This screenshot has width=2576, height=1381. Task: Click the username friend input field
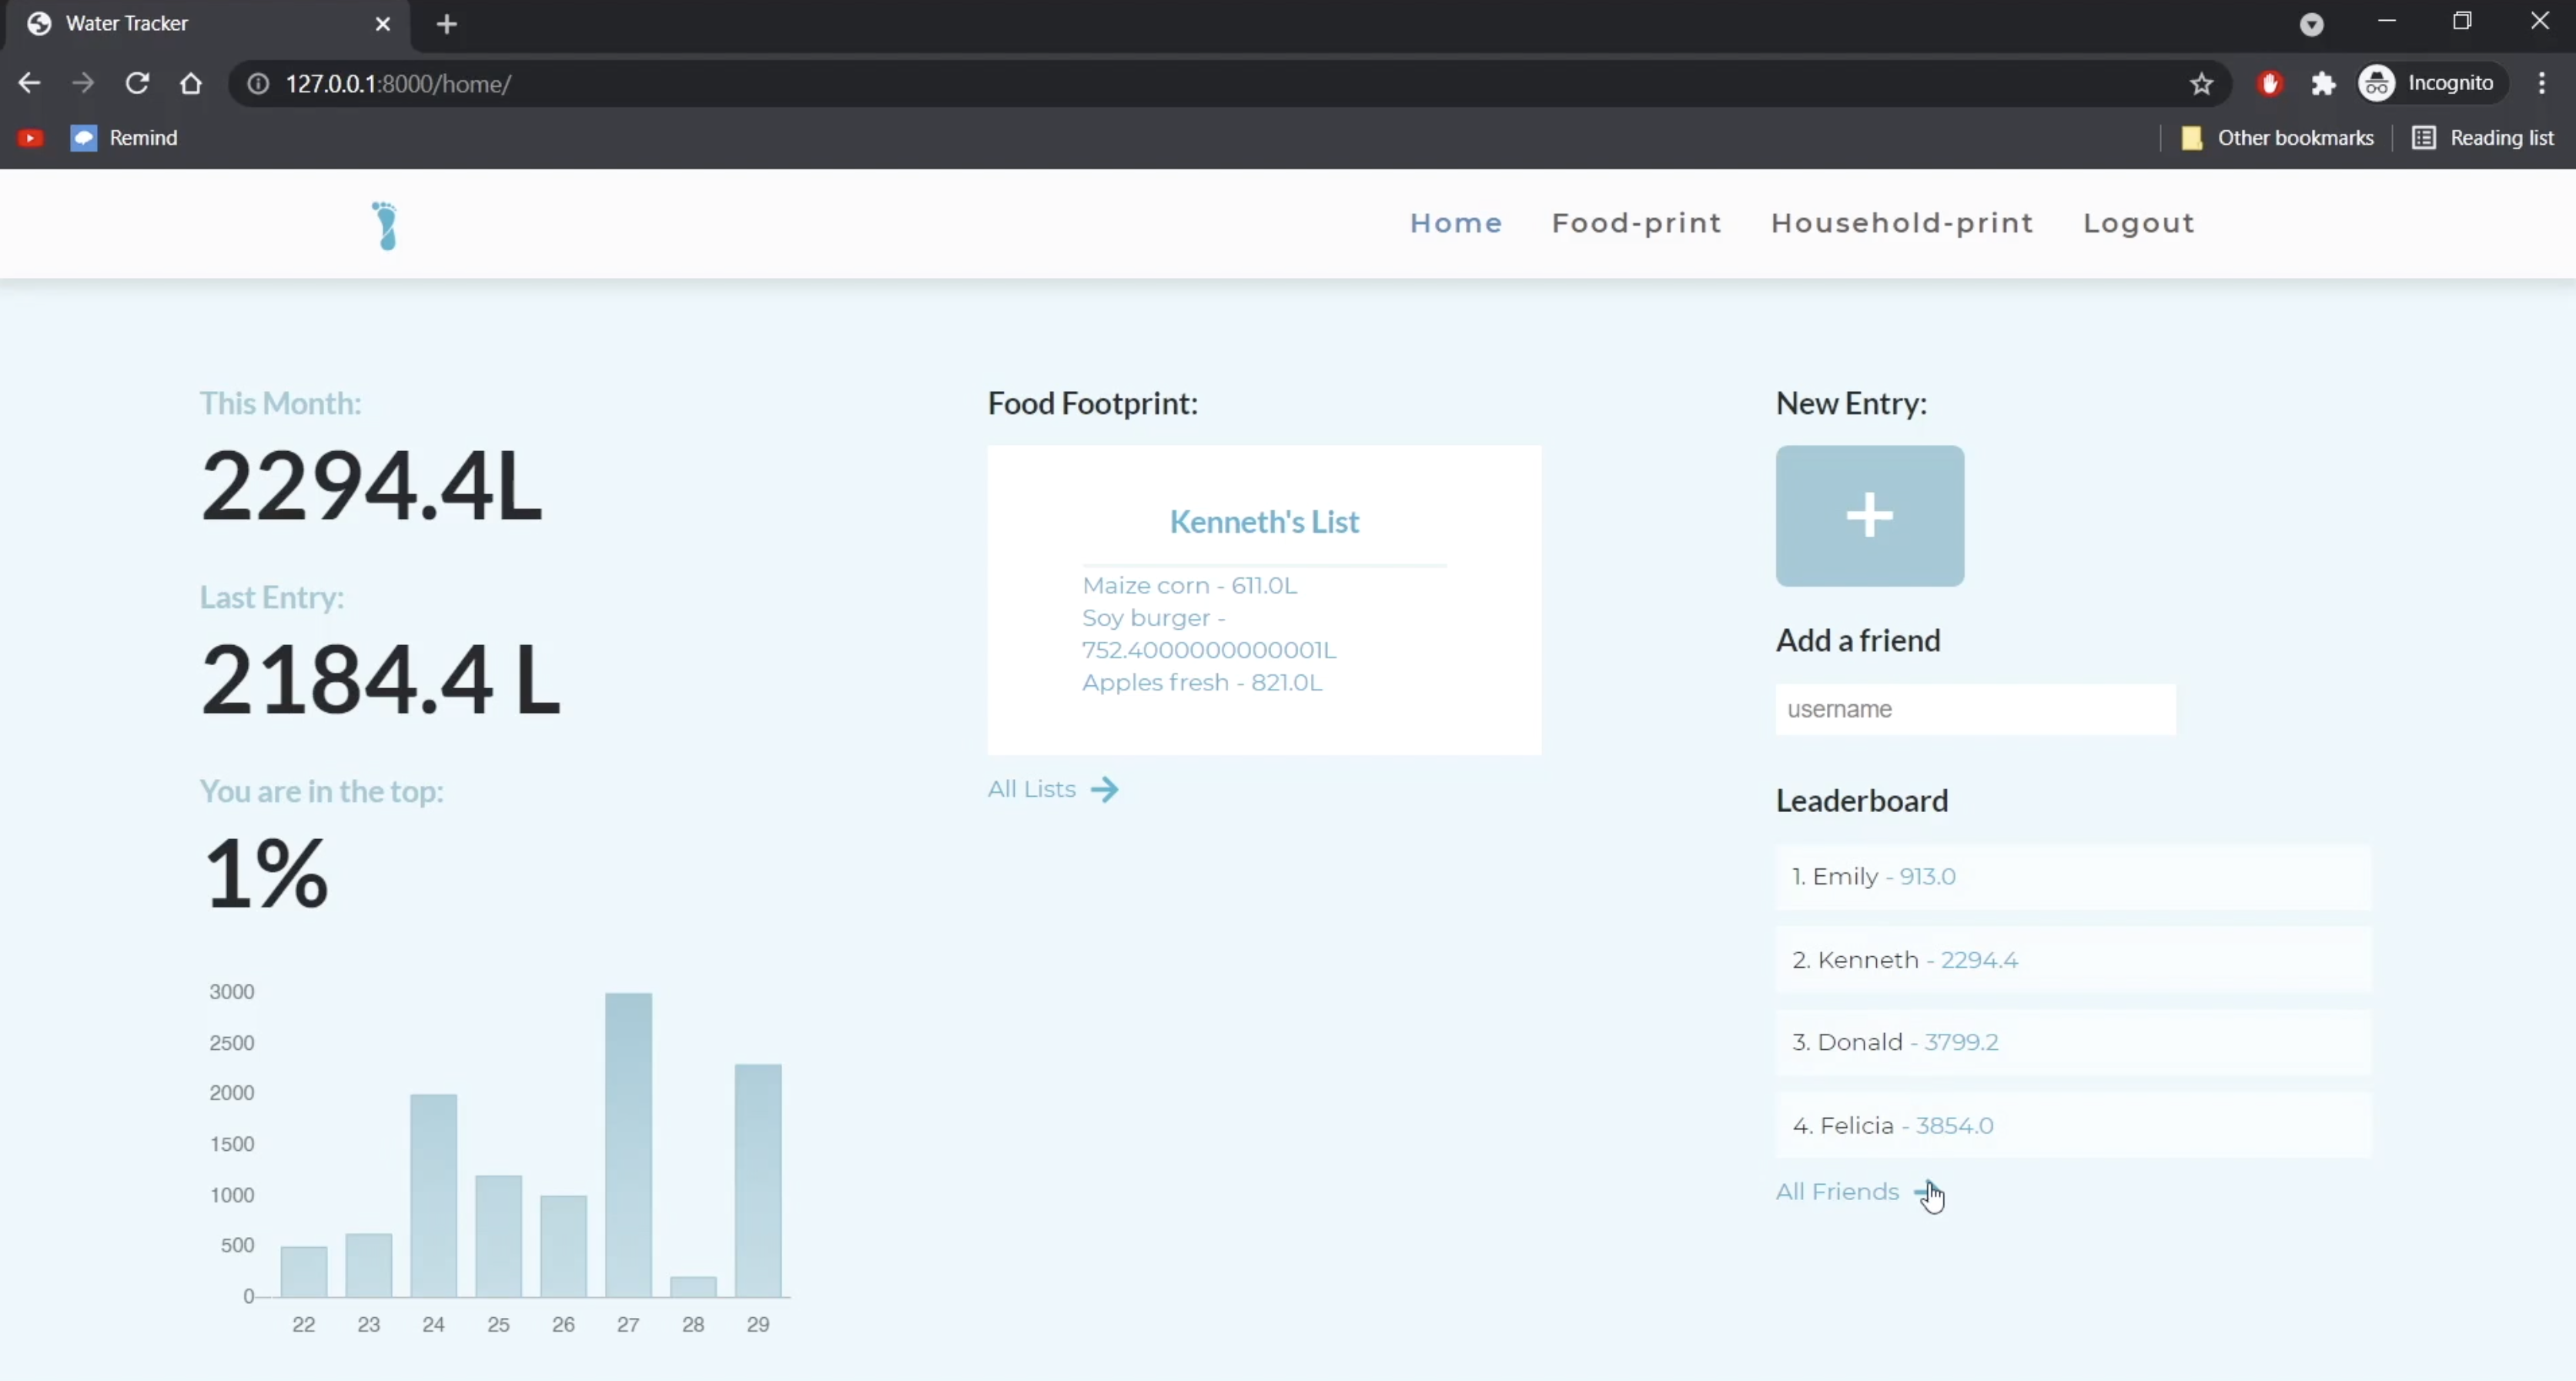pos(1975,710)
